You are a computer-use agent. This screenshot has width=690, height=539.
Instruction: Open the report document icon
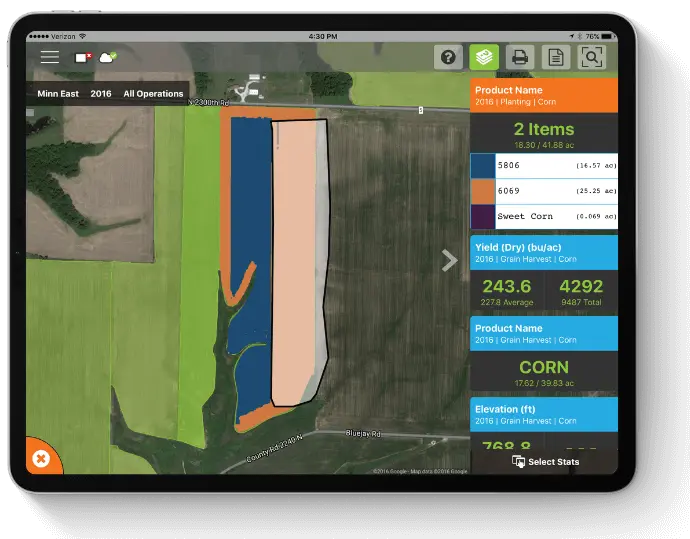pyautogui.click(x=556, y=57)
